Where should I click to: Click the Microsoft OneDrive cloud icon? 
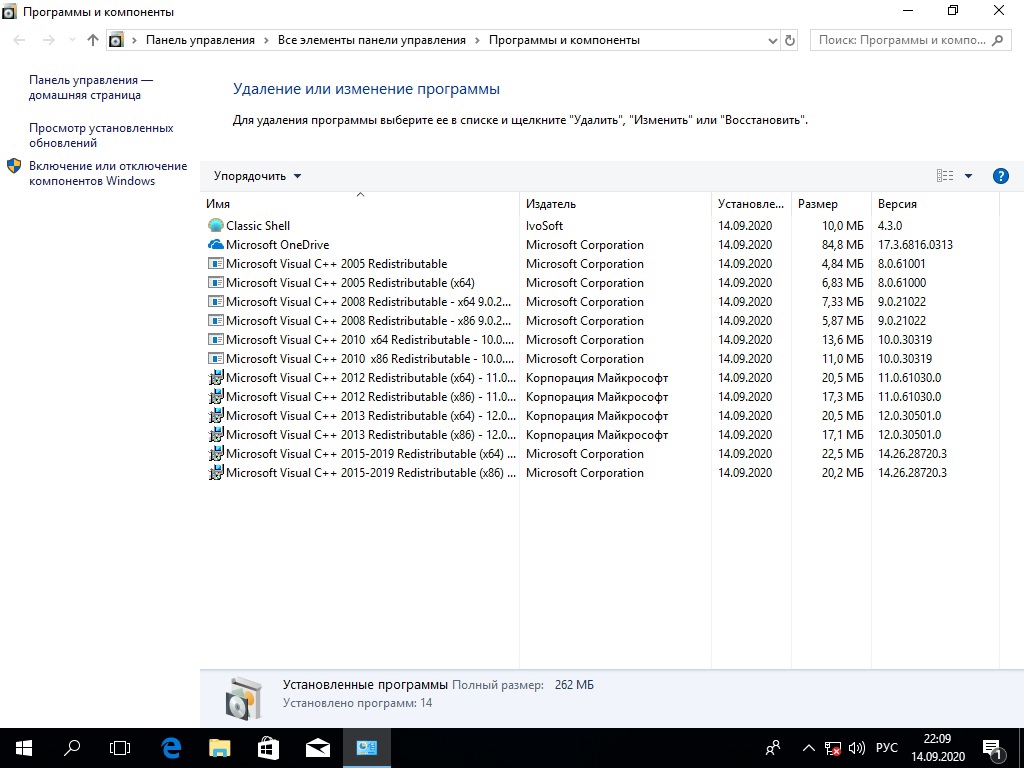(215, 245)
